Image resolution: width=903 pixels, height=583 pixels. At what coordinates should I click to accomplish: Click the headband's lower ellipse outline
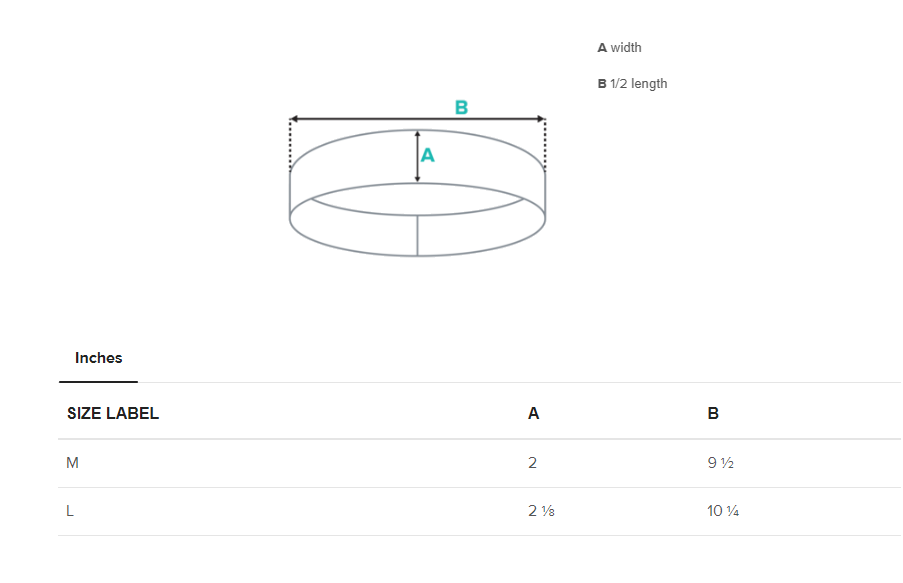click(x=480, y=248)
